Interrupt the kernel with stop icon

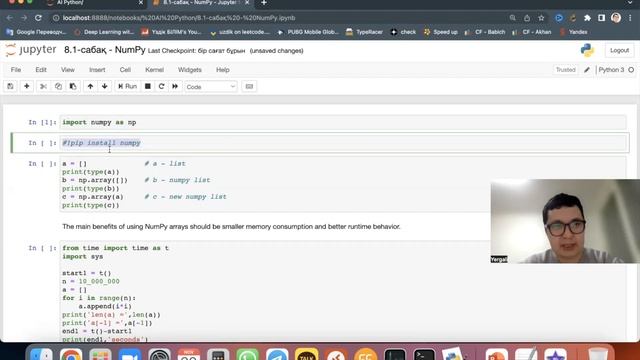click(x=148, y=87)
